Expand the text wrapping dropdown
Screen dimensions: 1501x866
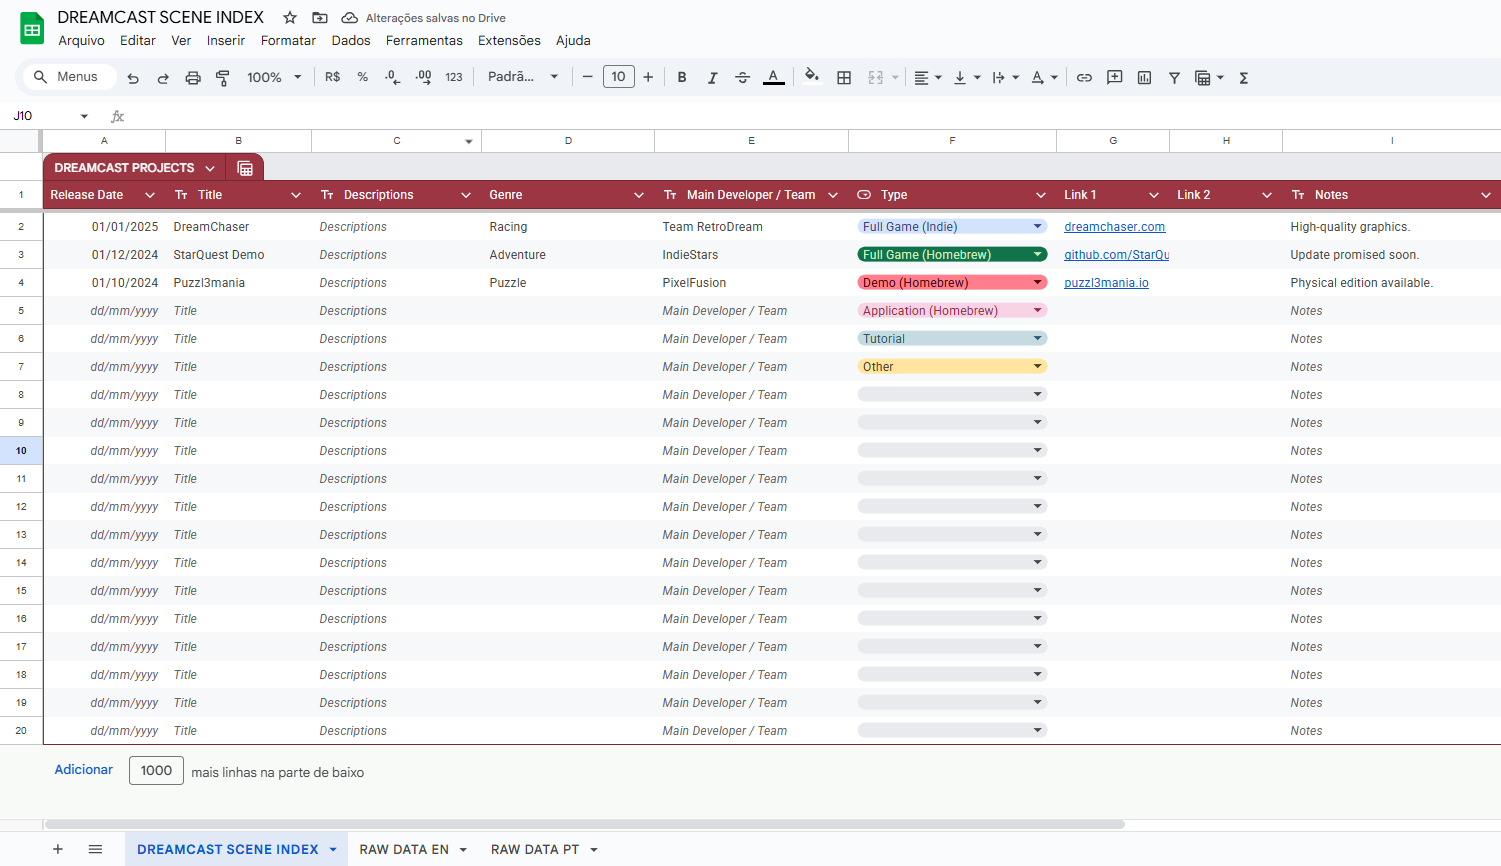1016,77
